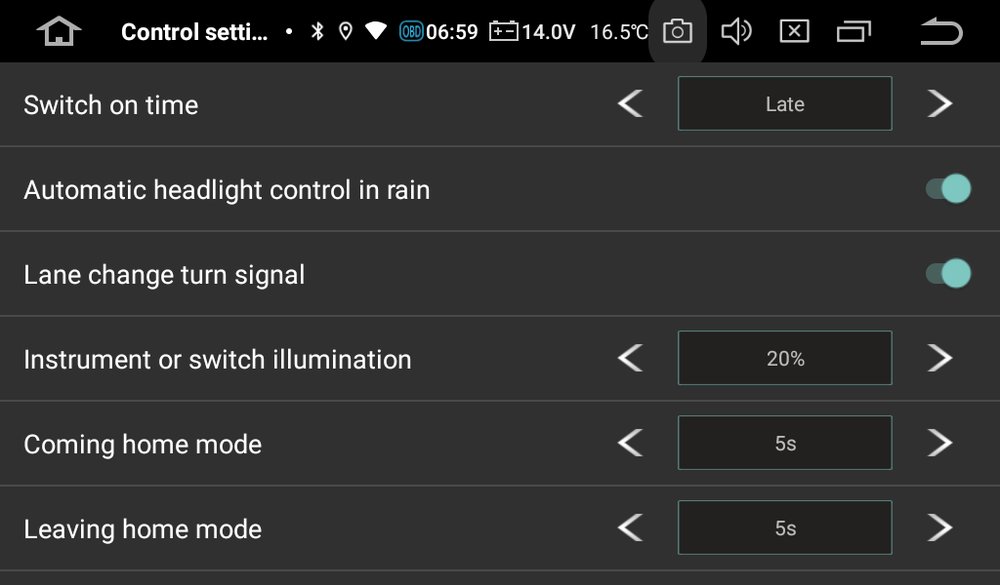Open the Control settings title
1000x585 pixels.
click(x=193, y=31)
